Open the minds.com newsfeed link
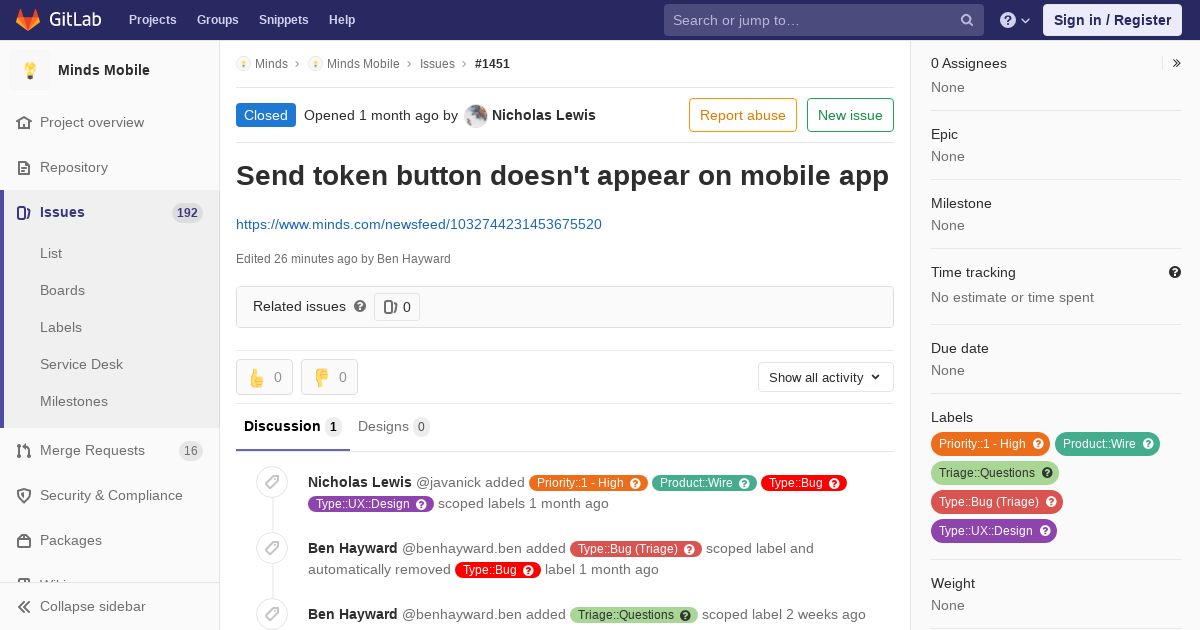Image resolution: width=1200 pixels, height=630 pixels. pyautogui.click(x=419, y=224)
